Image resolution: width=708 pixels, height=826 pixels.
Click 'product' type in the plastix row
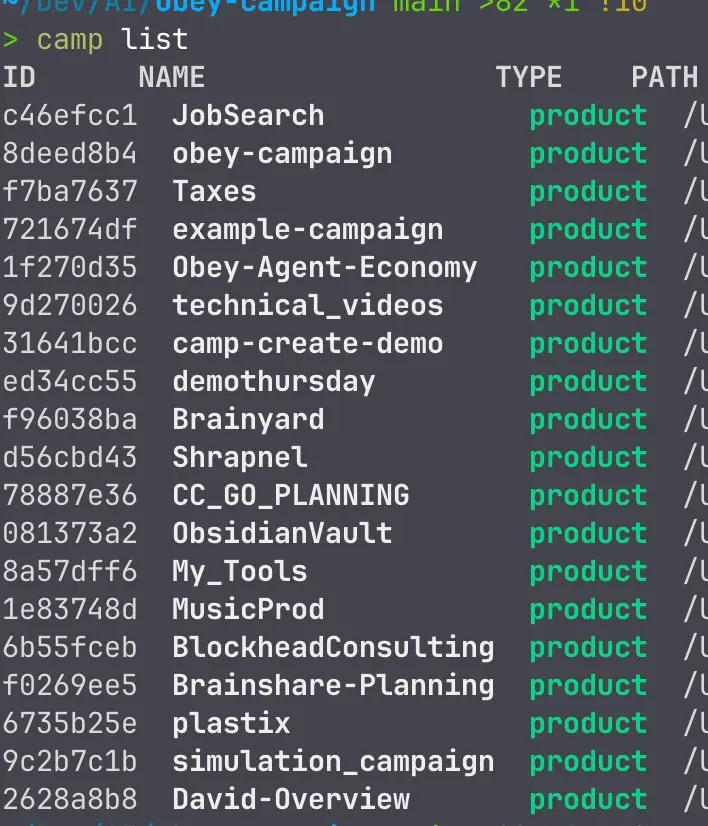click(588, 725)
